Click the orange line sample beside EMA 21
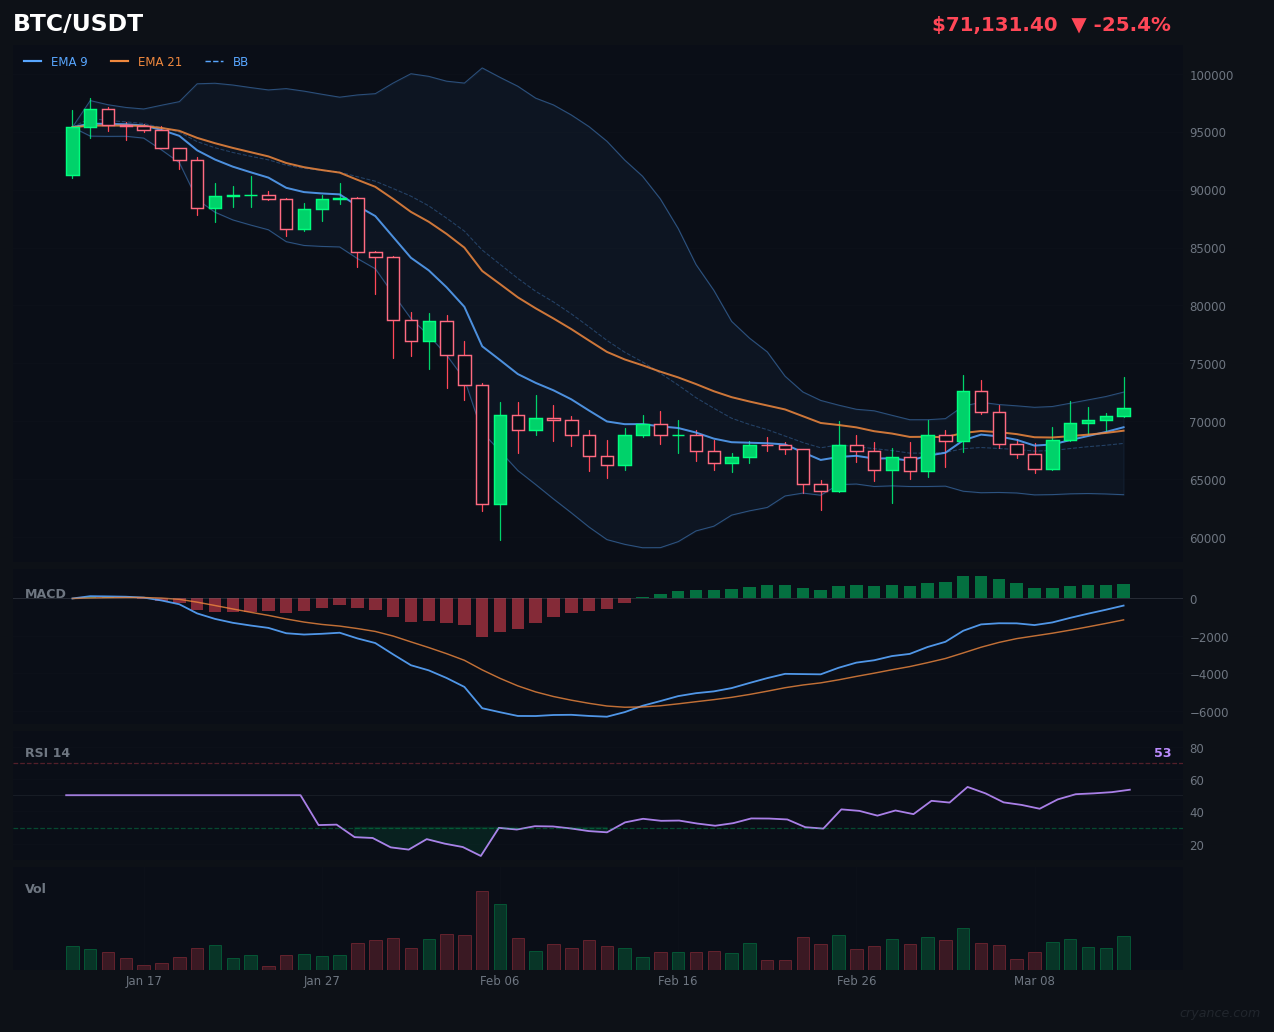Screen dimensions: 1274x1032 point(119,61)
